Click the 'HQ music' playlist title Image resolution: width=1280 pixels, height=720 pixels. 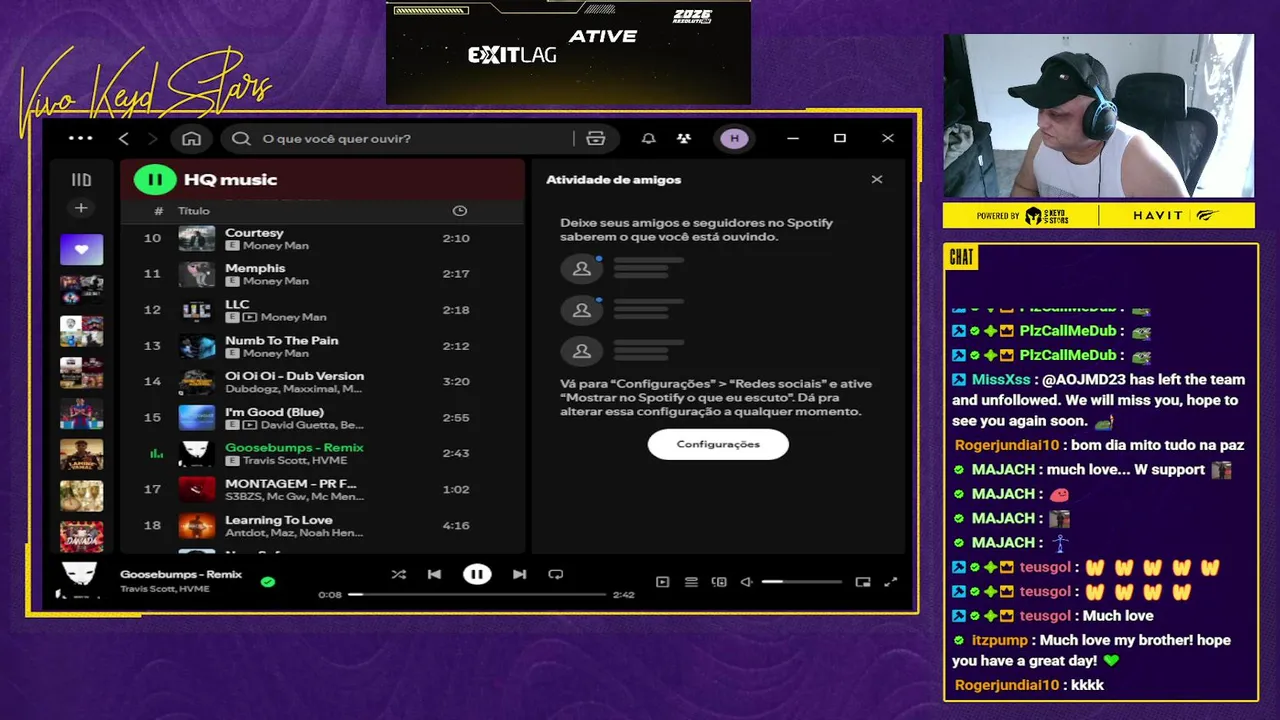(230, 180)
